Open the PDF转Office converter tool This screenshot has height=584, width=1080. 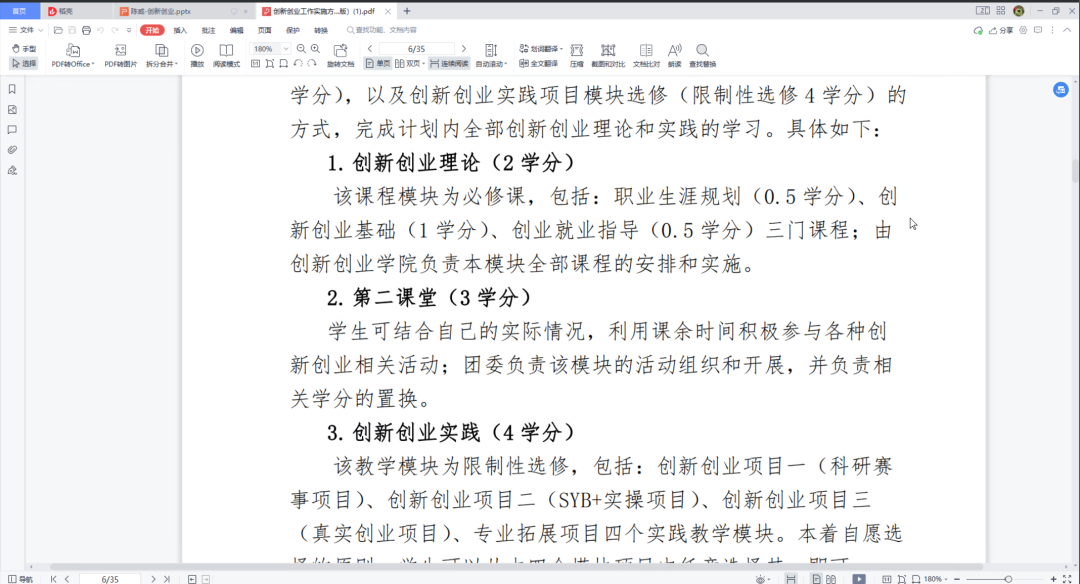point(72,55)
